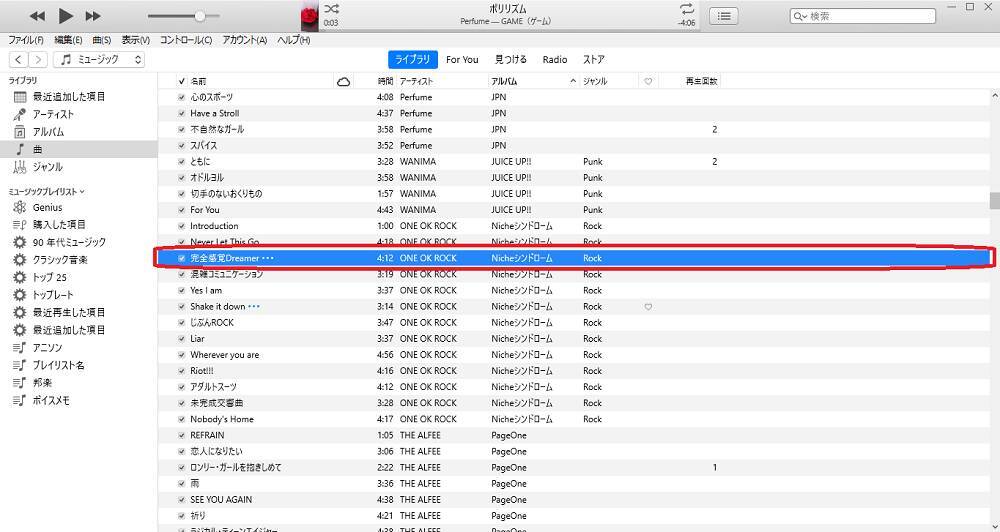Open the ミュージック media type dropdown

point(100,60)
